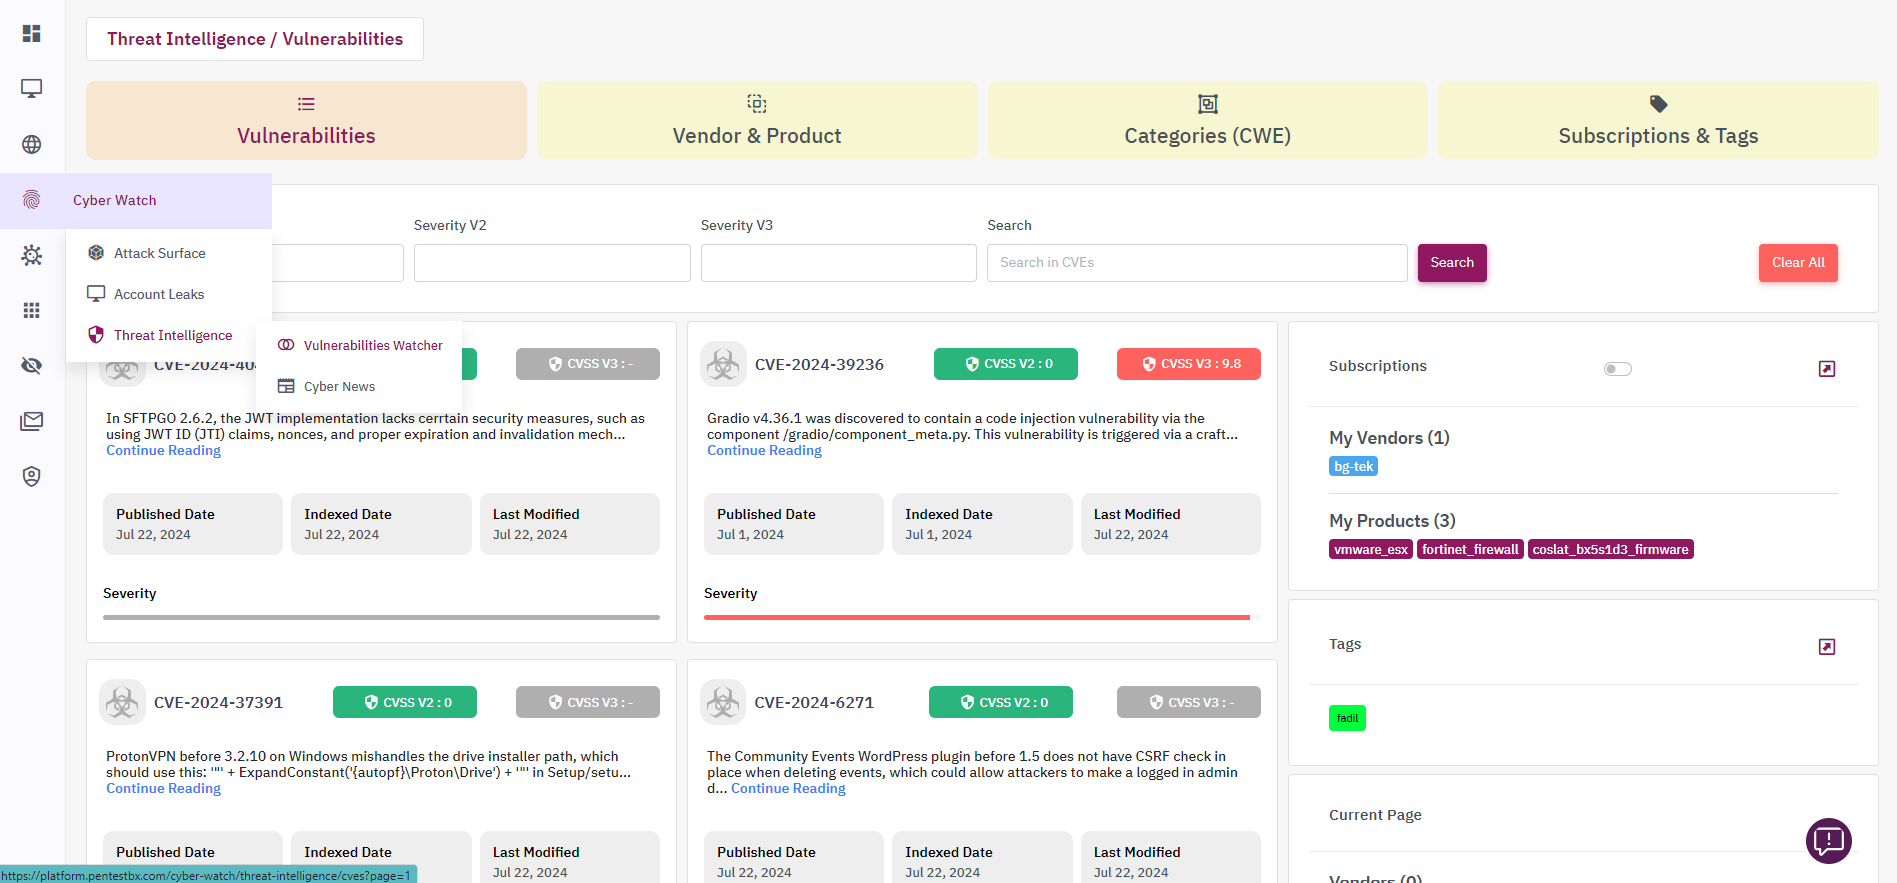Click the gray severity bar of SFTPGO card
Screen dimensions: 1897x883
381,618
